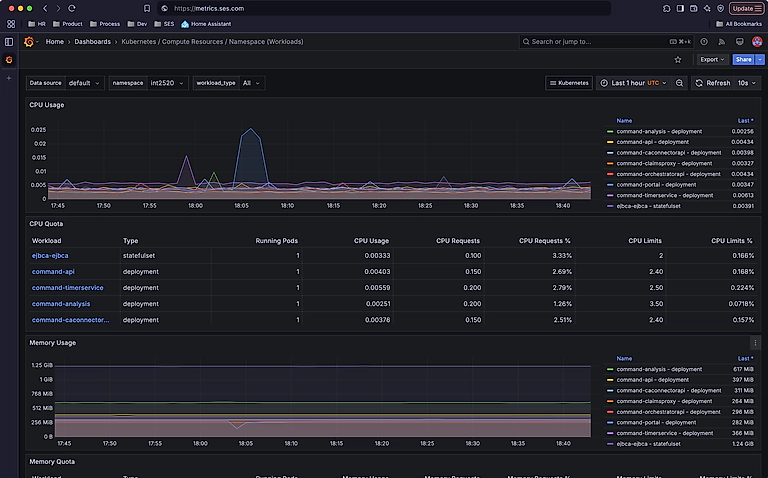This screenshot has width=768, height=478.
Task: Reload the page in the browser
Action: (72, 8)
